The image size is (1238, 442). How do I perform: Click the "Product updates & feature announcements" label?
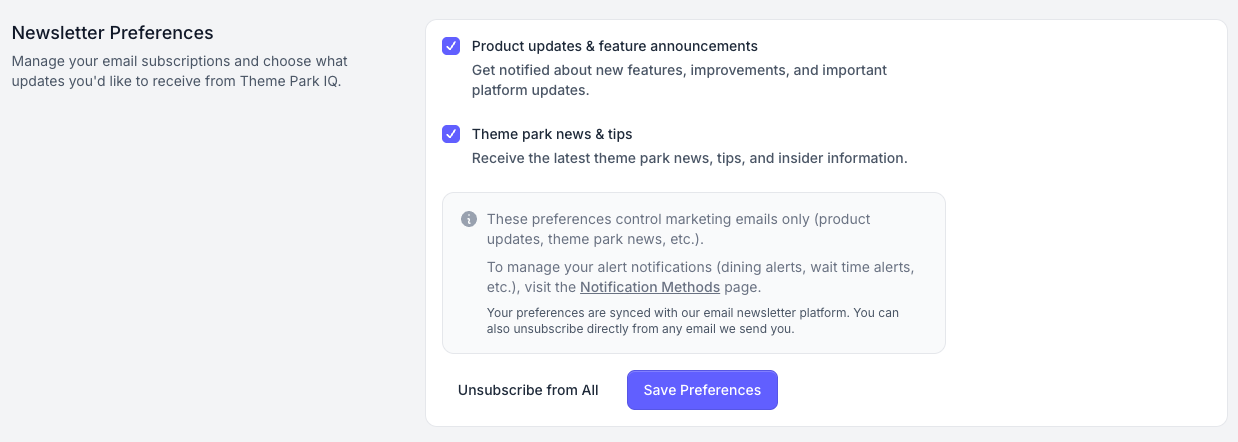614,46
